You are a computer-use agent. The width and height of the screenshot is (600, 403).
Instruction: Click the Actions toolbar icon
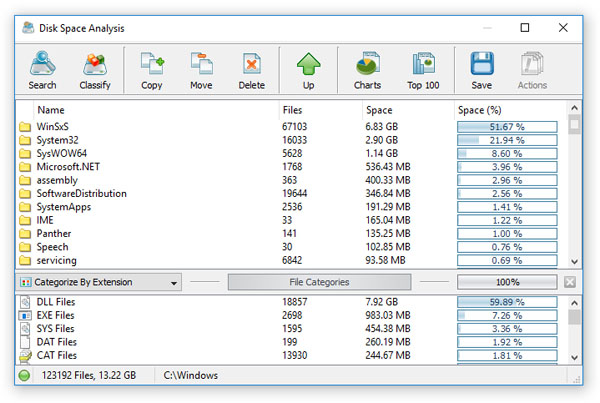coord(532,70)
